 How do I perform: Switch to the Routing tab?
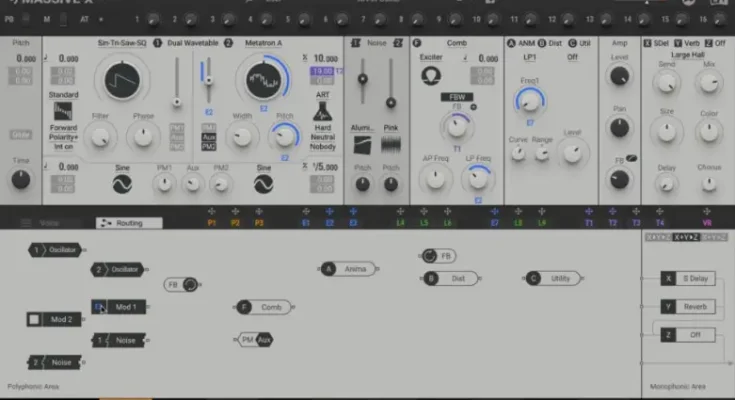[x=128, y=223]
